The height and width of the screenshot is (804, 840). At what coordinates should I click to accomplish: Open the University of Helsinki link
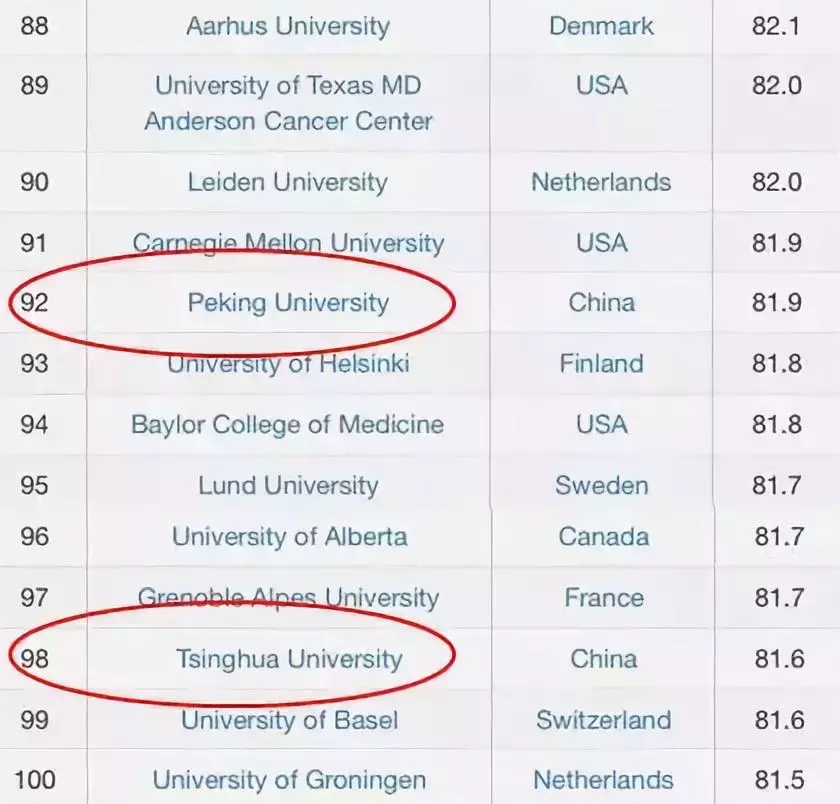(288, 363)
